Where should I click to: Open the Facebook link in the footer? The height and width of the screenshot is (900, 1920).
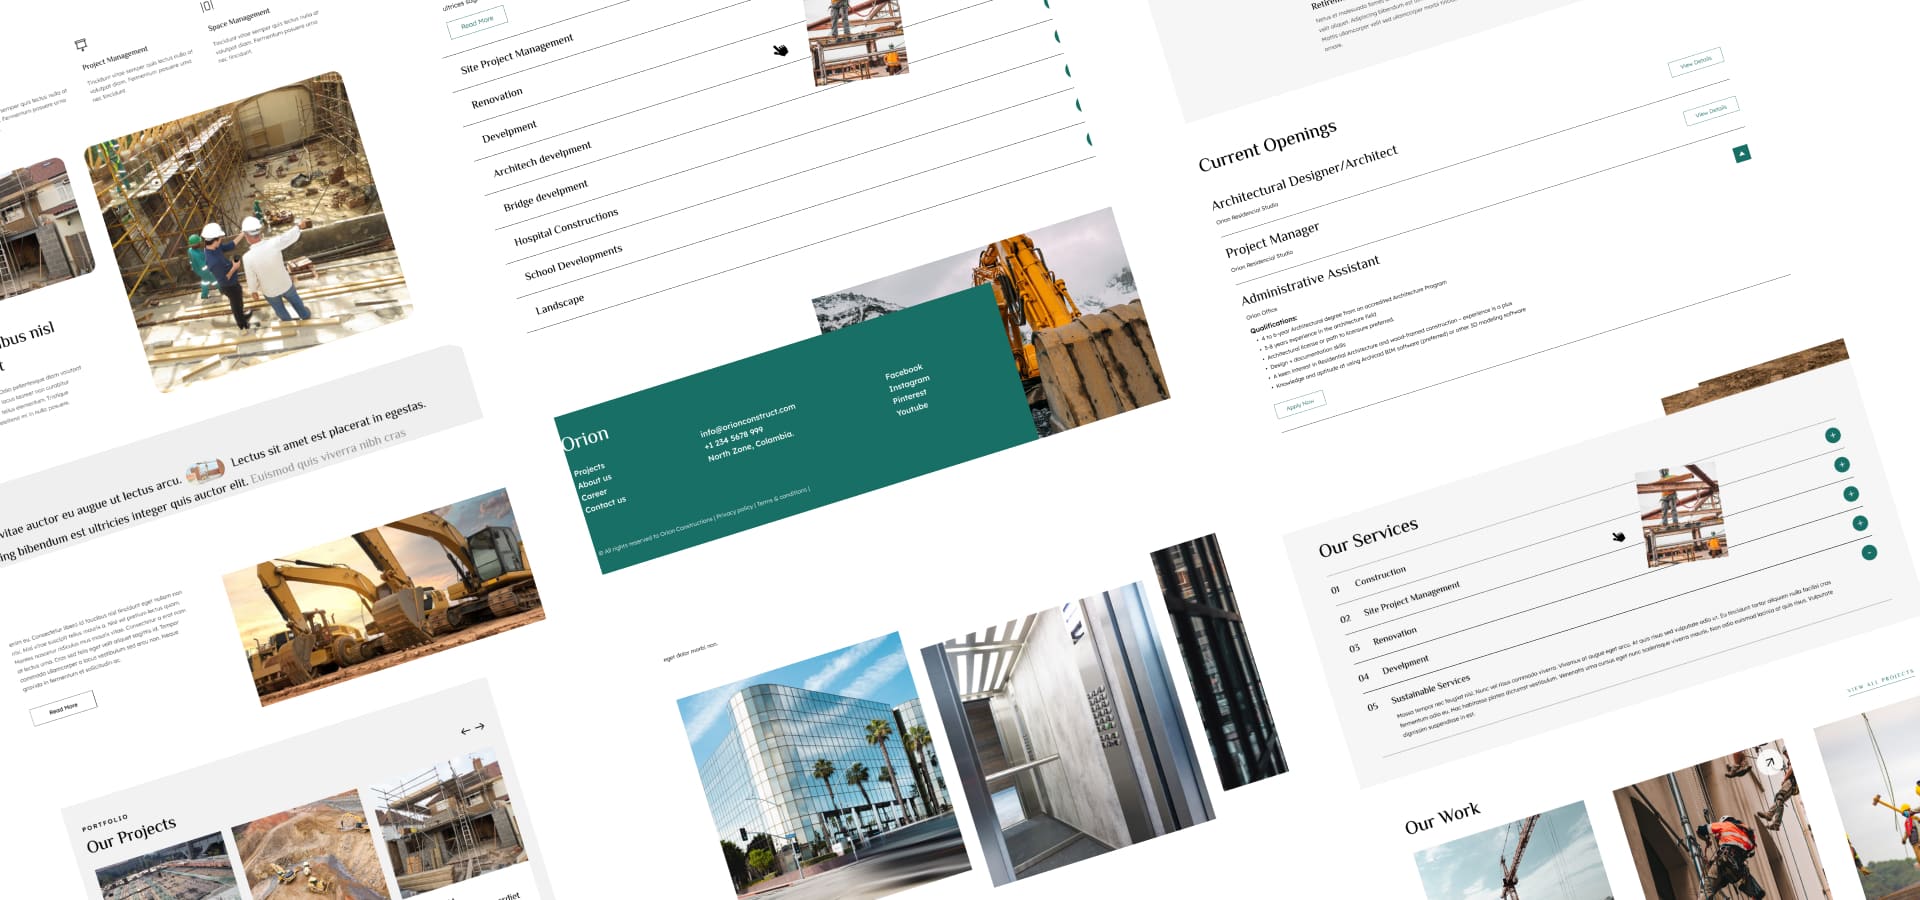pos(904,371)
